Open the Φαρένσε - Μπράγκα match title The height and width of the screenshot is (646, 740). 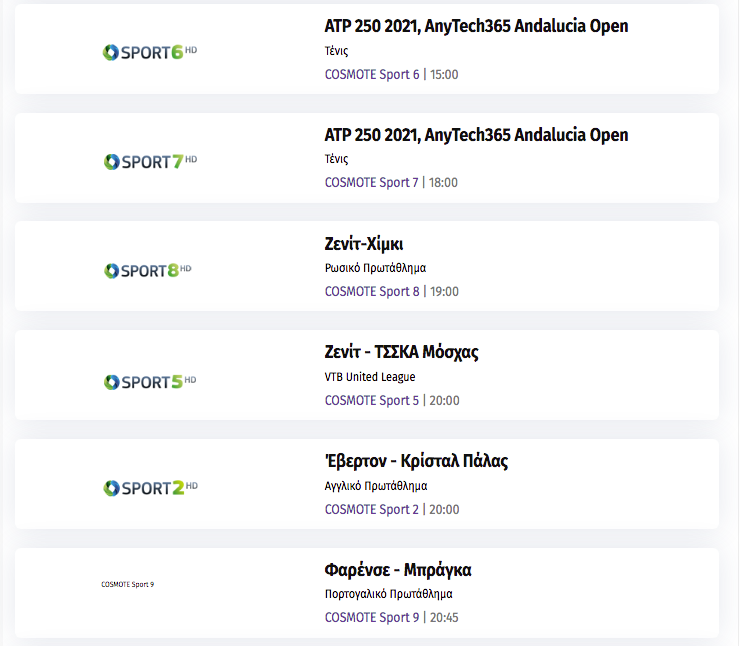(398, 570)
